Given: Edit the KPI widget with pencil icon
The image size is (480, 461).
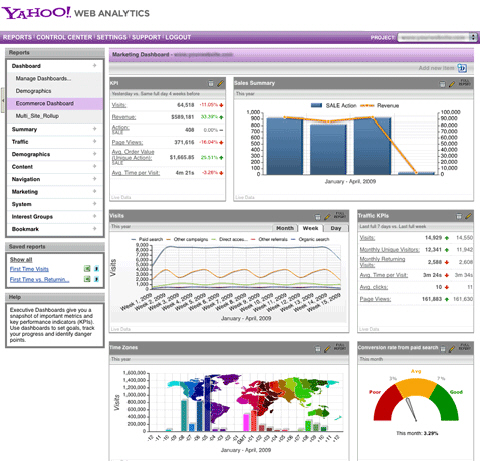Looking at the screenshot, I should point(220,83).
